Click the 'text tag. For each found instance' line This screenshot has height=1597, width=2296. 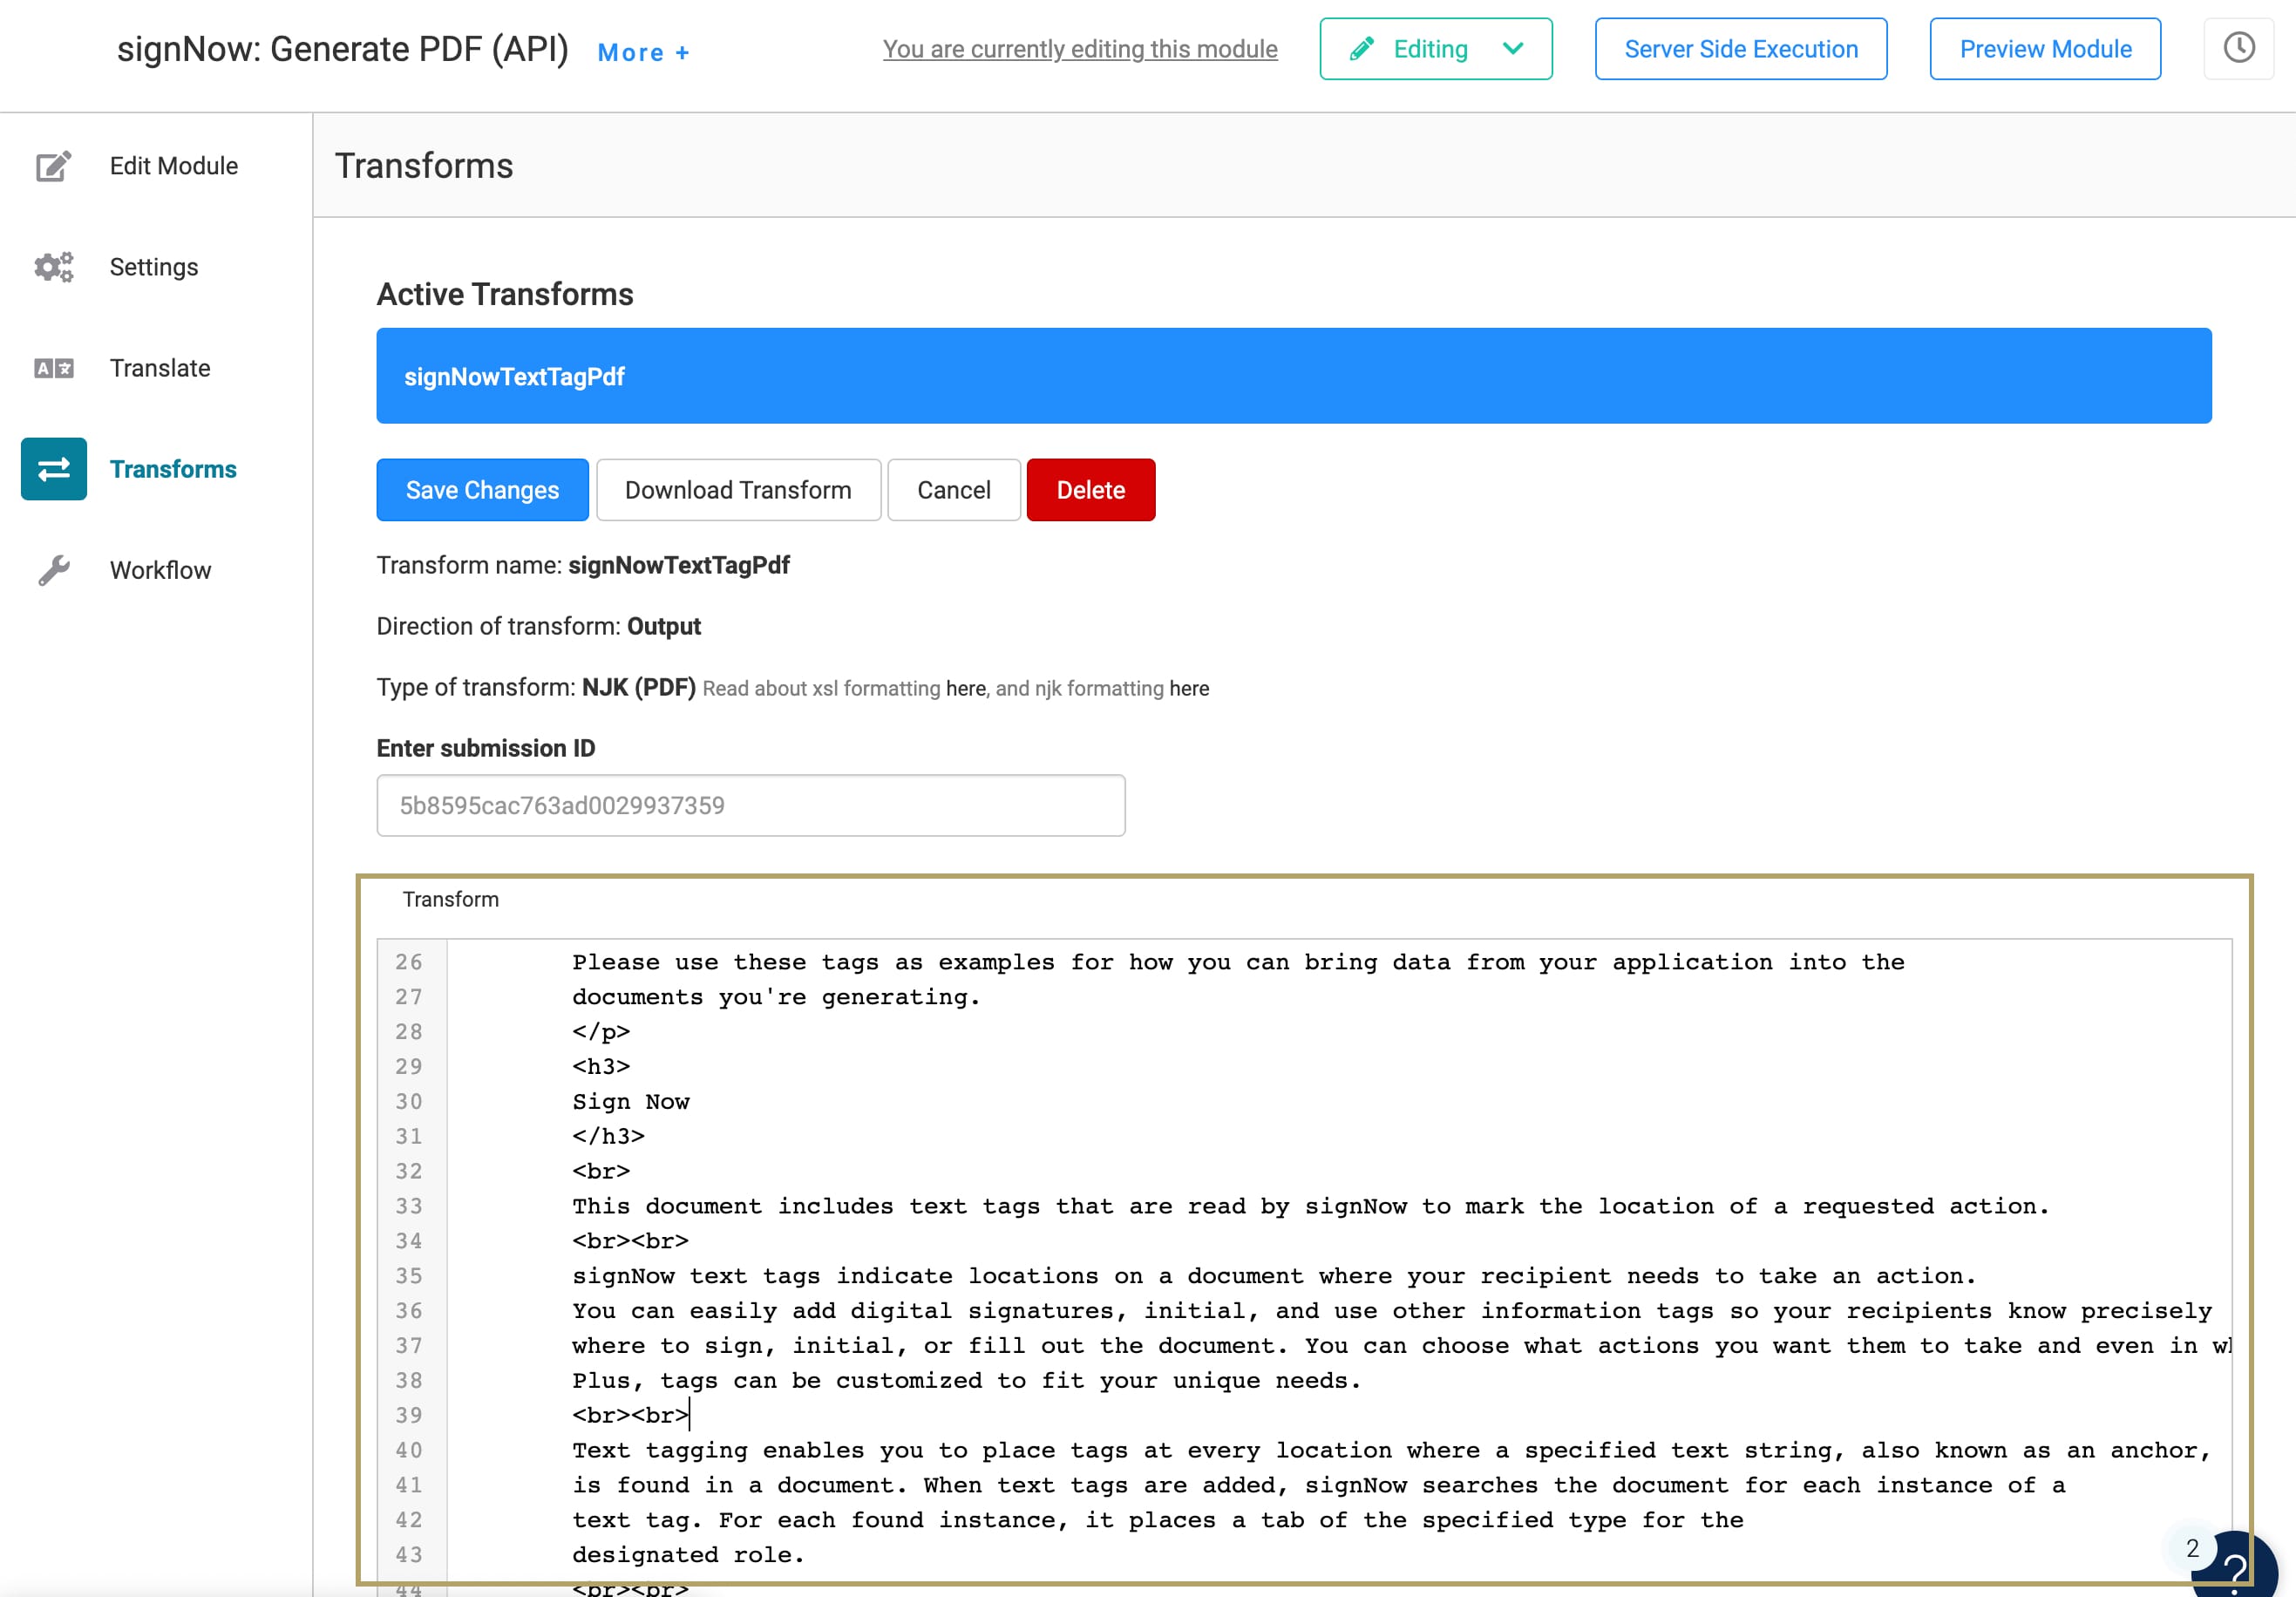point(1157,1520)
